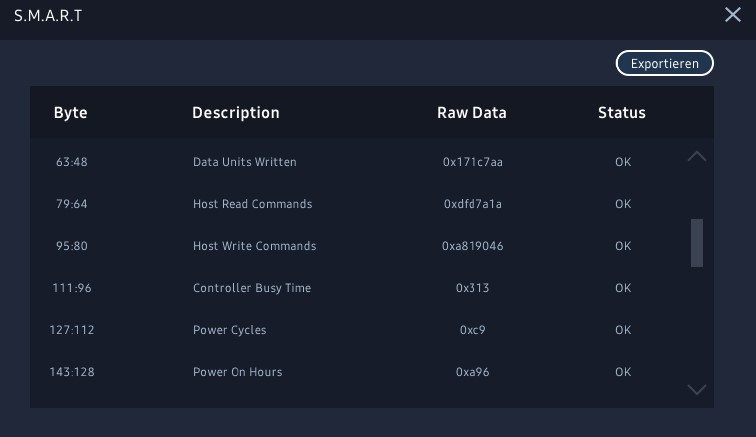756x437 pixels.
Task: Select the Host Write Commands description
Action: point(255,246)
